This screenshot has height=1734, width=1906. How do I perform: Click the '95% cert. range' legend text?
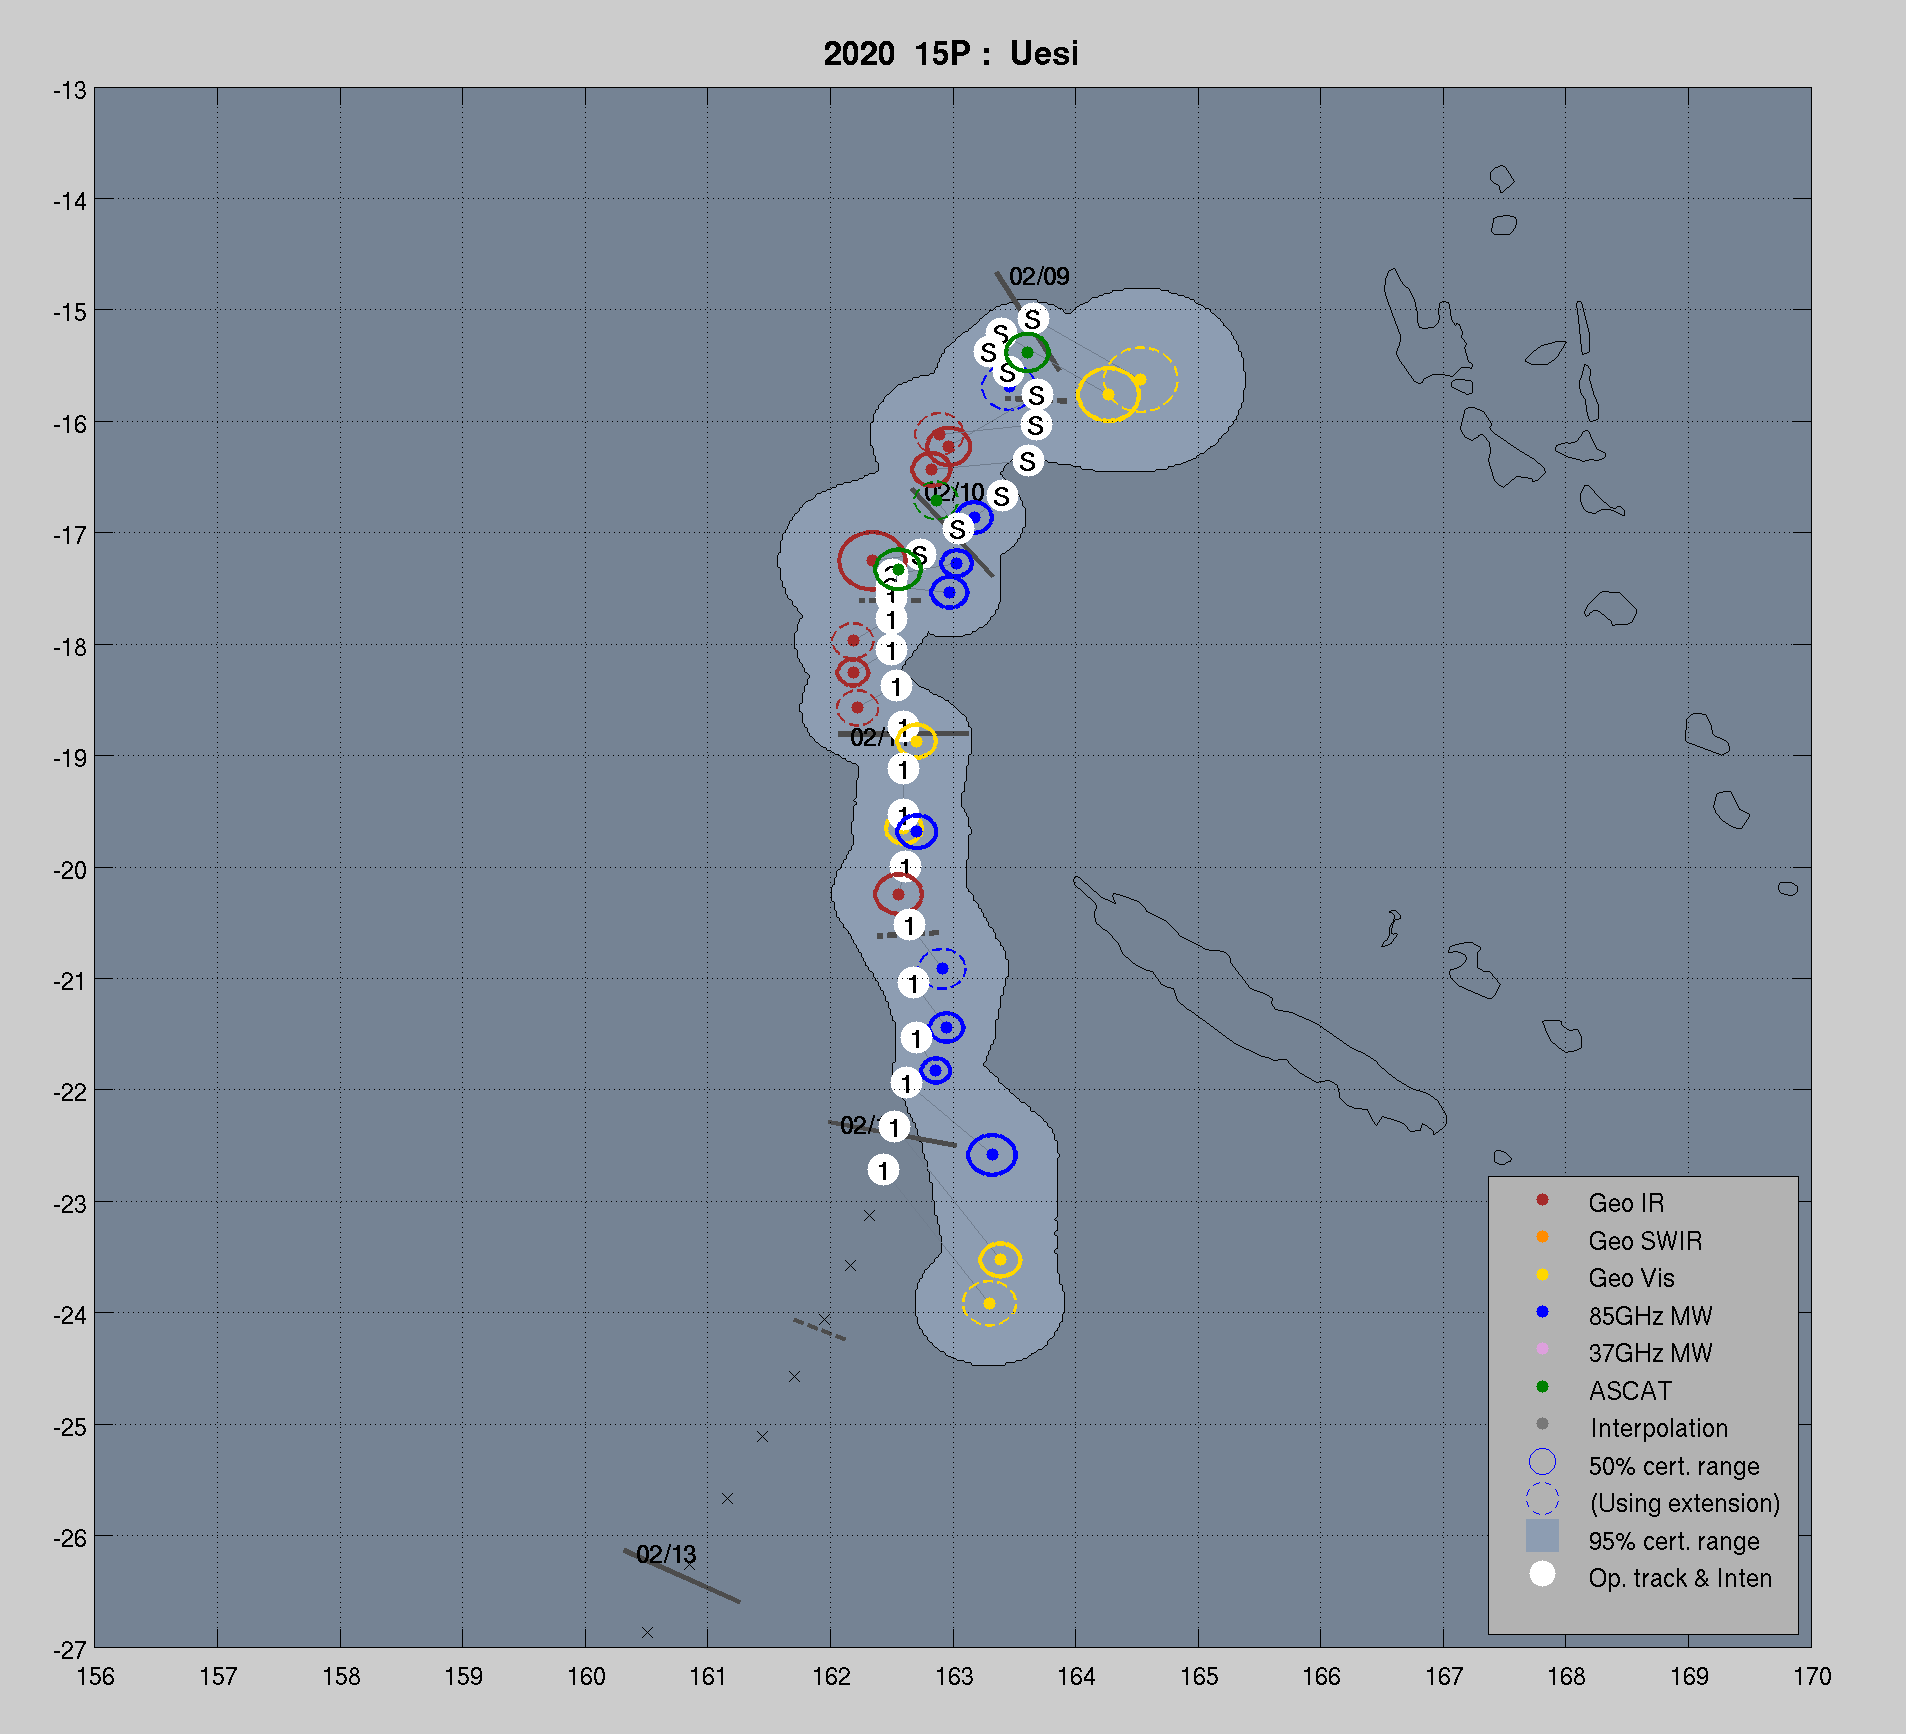(1673, 1541)
